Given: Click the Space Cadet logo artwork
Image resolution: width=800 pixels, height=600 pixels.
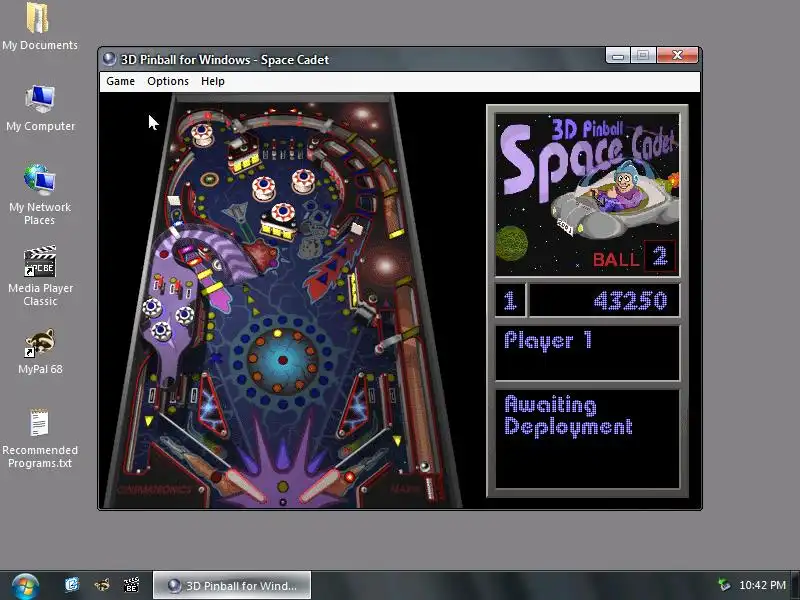Looking at the screenshot, I should click(x=587, y=194).
